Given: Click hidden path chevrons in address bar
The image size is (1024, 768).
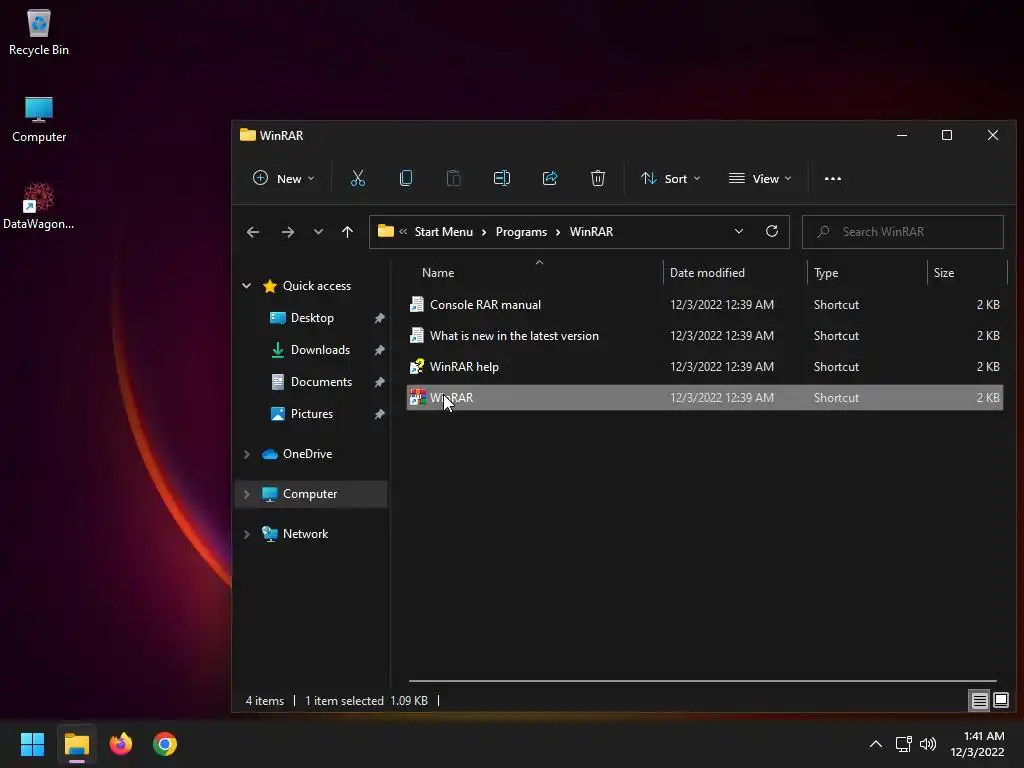Looking at the screenshot, I should [x=403, y=231].
